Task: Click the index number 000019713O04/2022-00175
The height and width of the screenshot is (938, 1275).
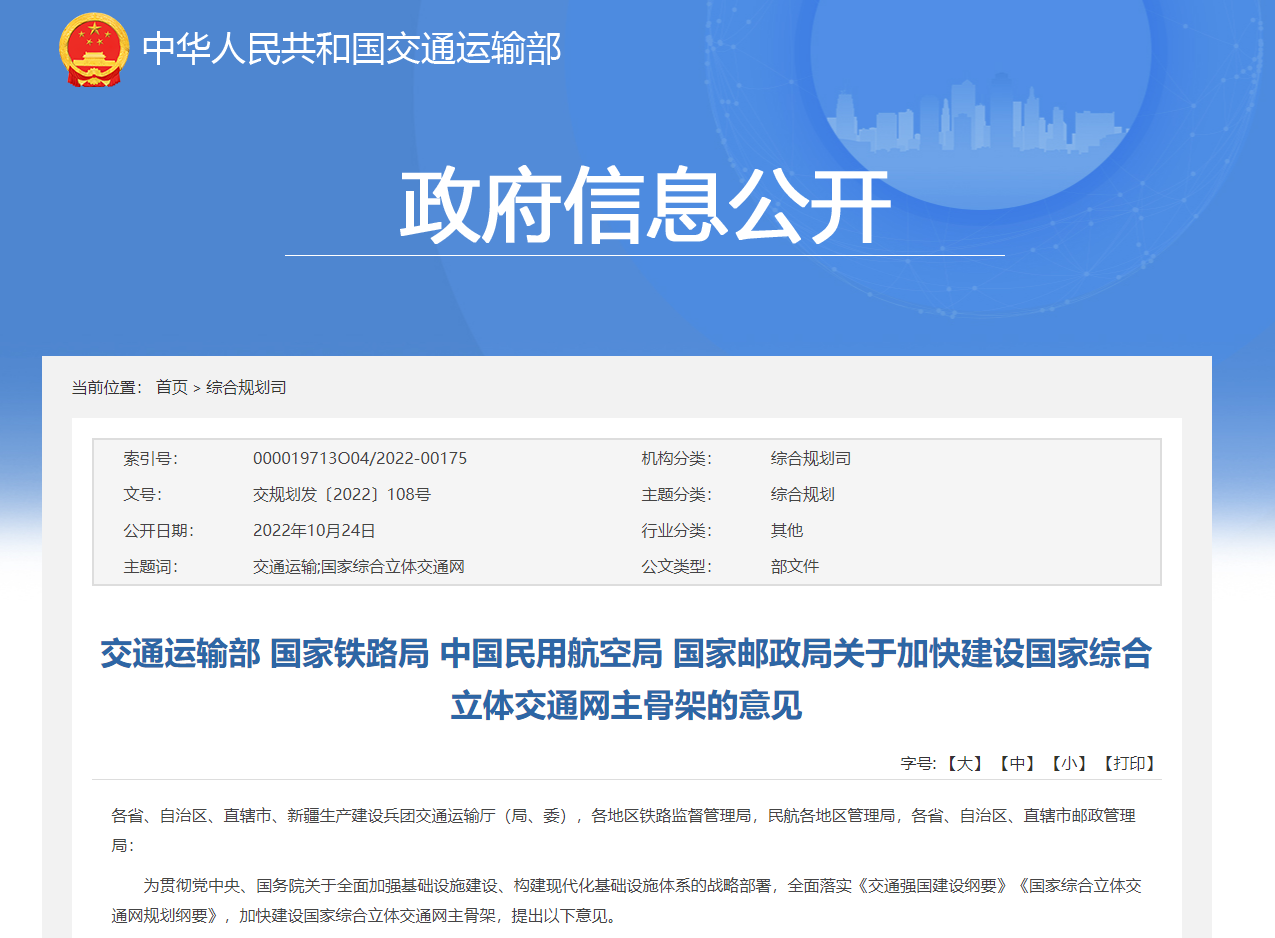Action: 359,459
